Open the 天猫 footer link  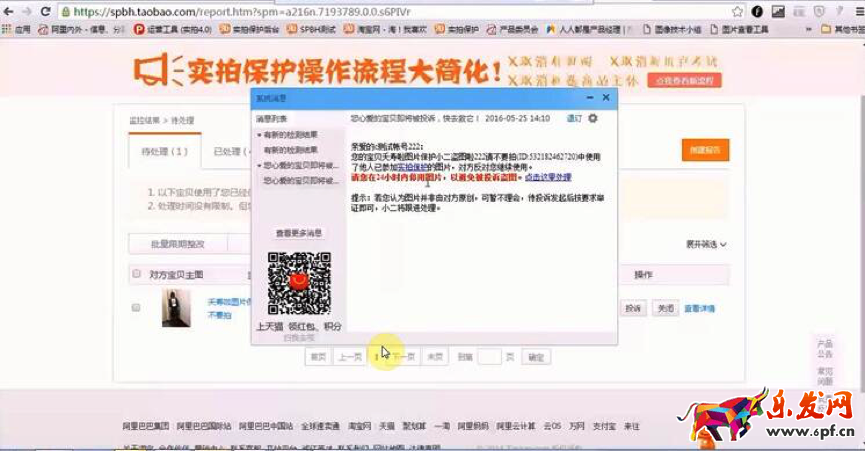coord(387,426)
